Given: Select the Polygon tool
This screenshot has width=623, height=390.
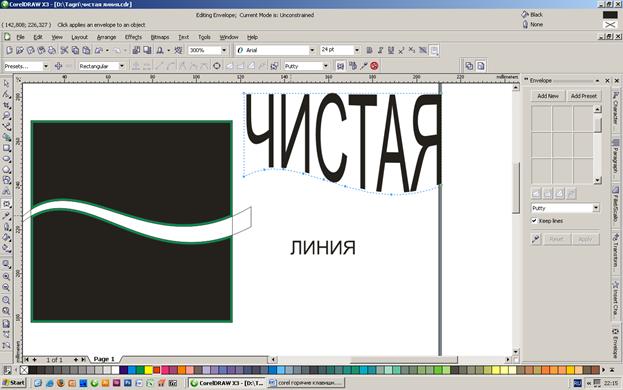Looking at the screenshot, I should point(6,170).
